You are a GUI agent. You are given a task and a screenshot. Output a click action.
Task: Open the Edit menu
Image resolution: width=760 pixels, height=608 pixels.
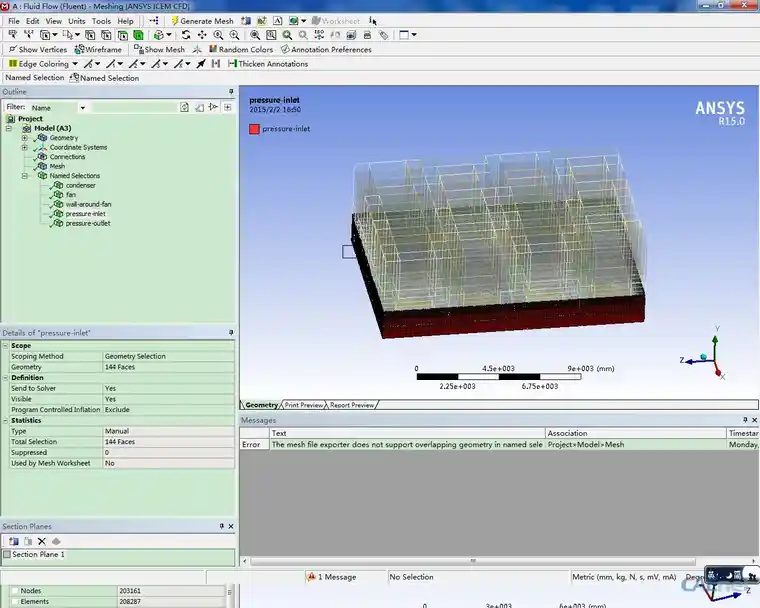click(x=32, y=21)
